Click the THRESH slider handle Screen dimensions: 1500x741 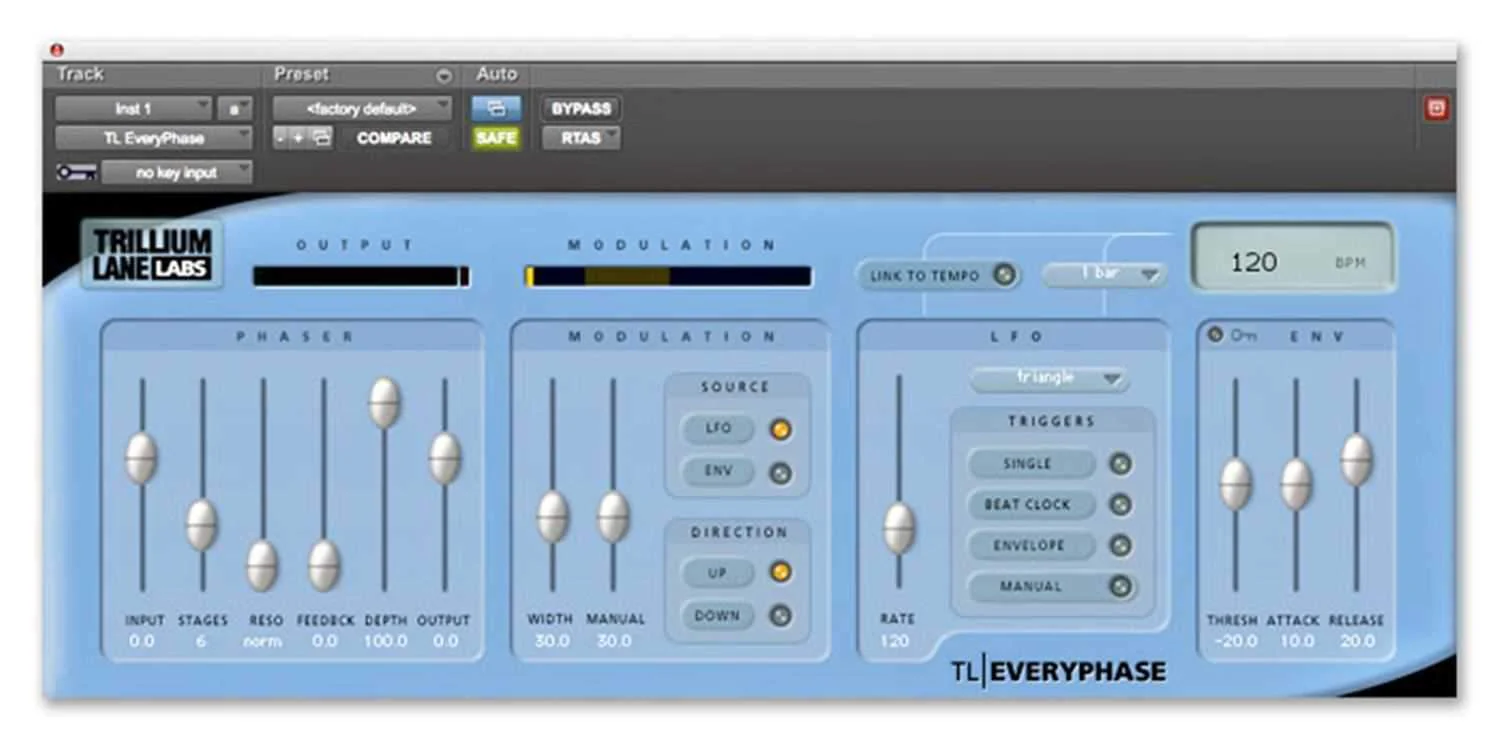click(x=1236, y=484)
